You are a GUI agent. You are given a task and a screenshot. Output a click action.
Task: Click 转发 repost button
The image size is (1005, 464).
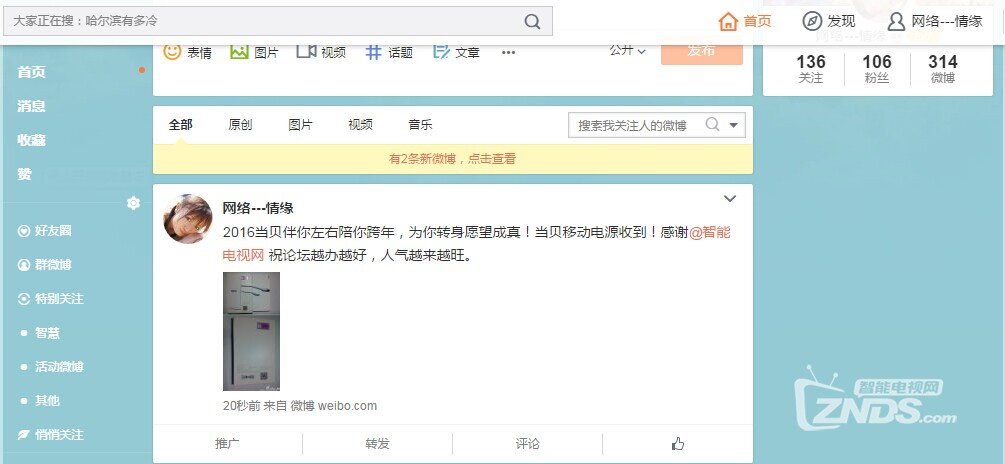(x=378, y=443)
